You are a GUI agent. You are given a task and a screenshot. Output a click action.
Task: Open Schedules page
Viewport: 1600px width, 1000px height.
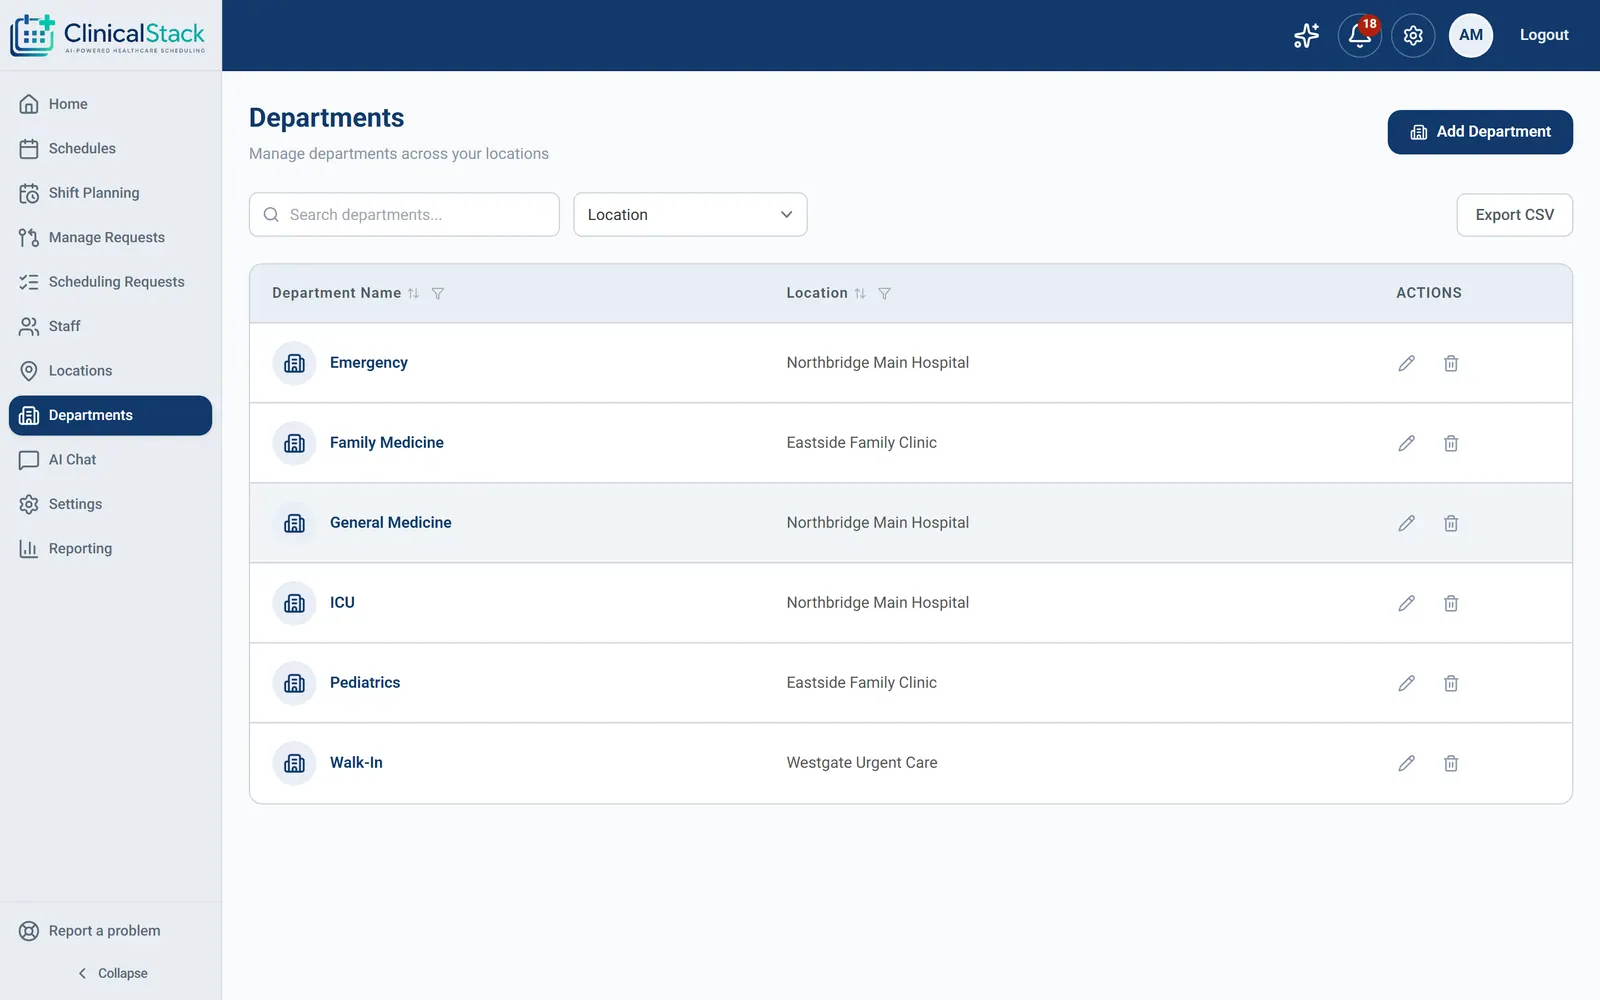[x=110, y=148]
